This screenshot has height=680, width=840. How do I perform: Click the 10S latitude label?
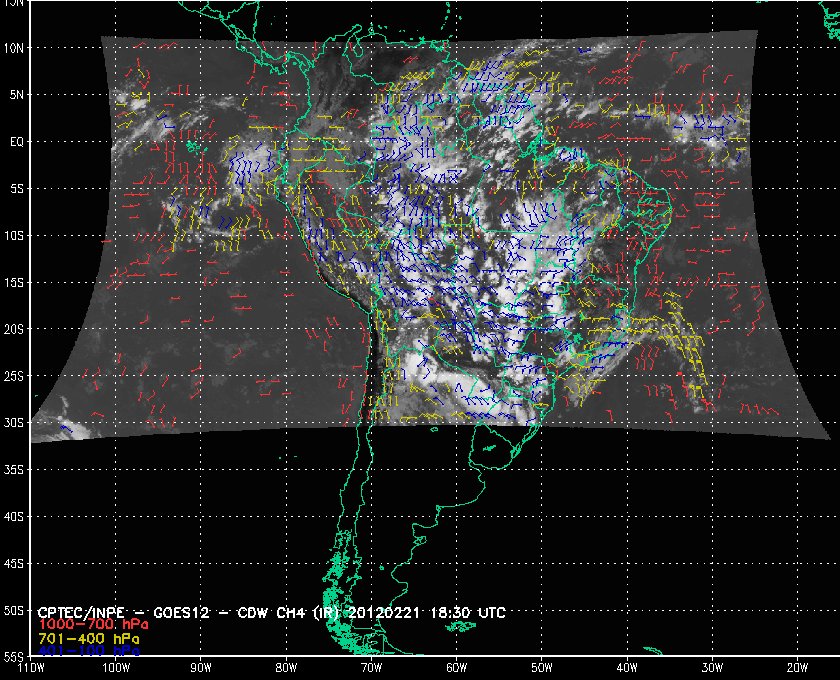tap(14, 236)
